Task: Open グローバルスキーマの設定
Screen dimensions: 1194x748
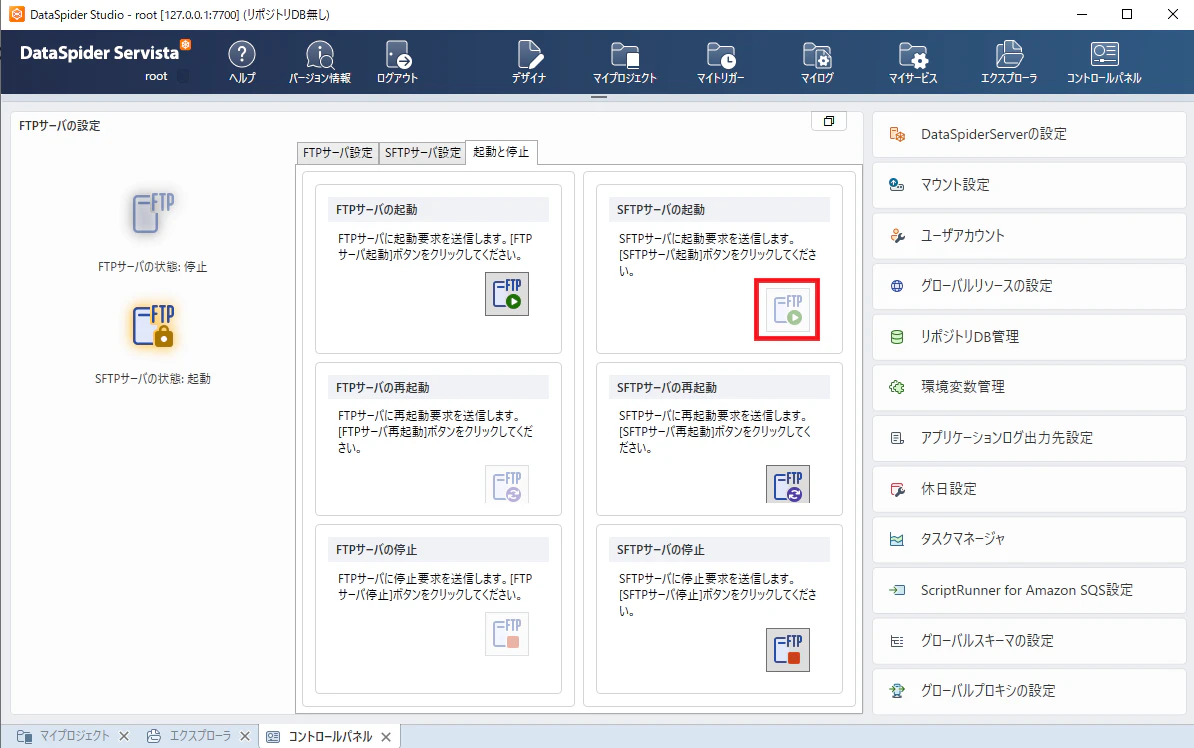Action: coord(1029,641)
